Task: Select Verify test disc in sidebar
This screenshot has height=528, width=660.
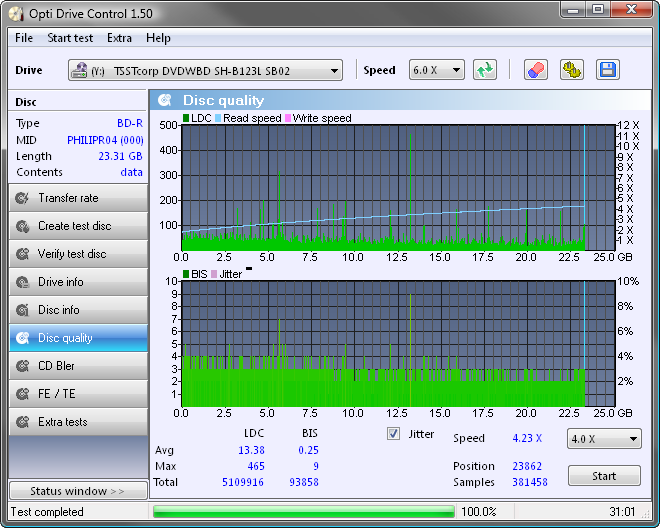Action: click(x=78, y=254)
